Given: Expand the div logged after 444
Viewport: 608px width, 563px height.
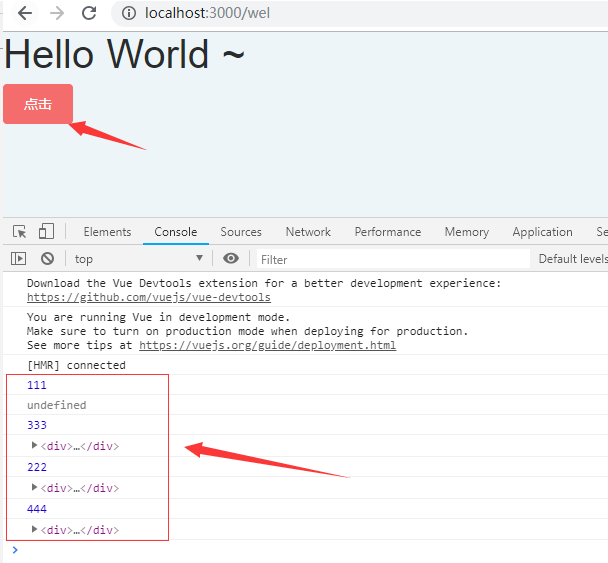Looking at the screenshot, I should click(34, 529).
